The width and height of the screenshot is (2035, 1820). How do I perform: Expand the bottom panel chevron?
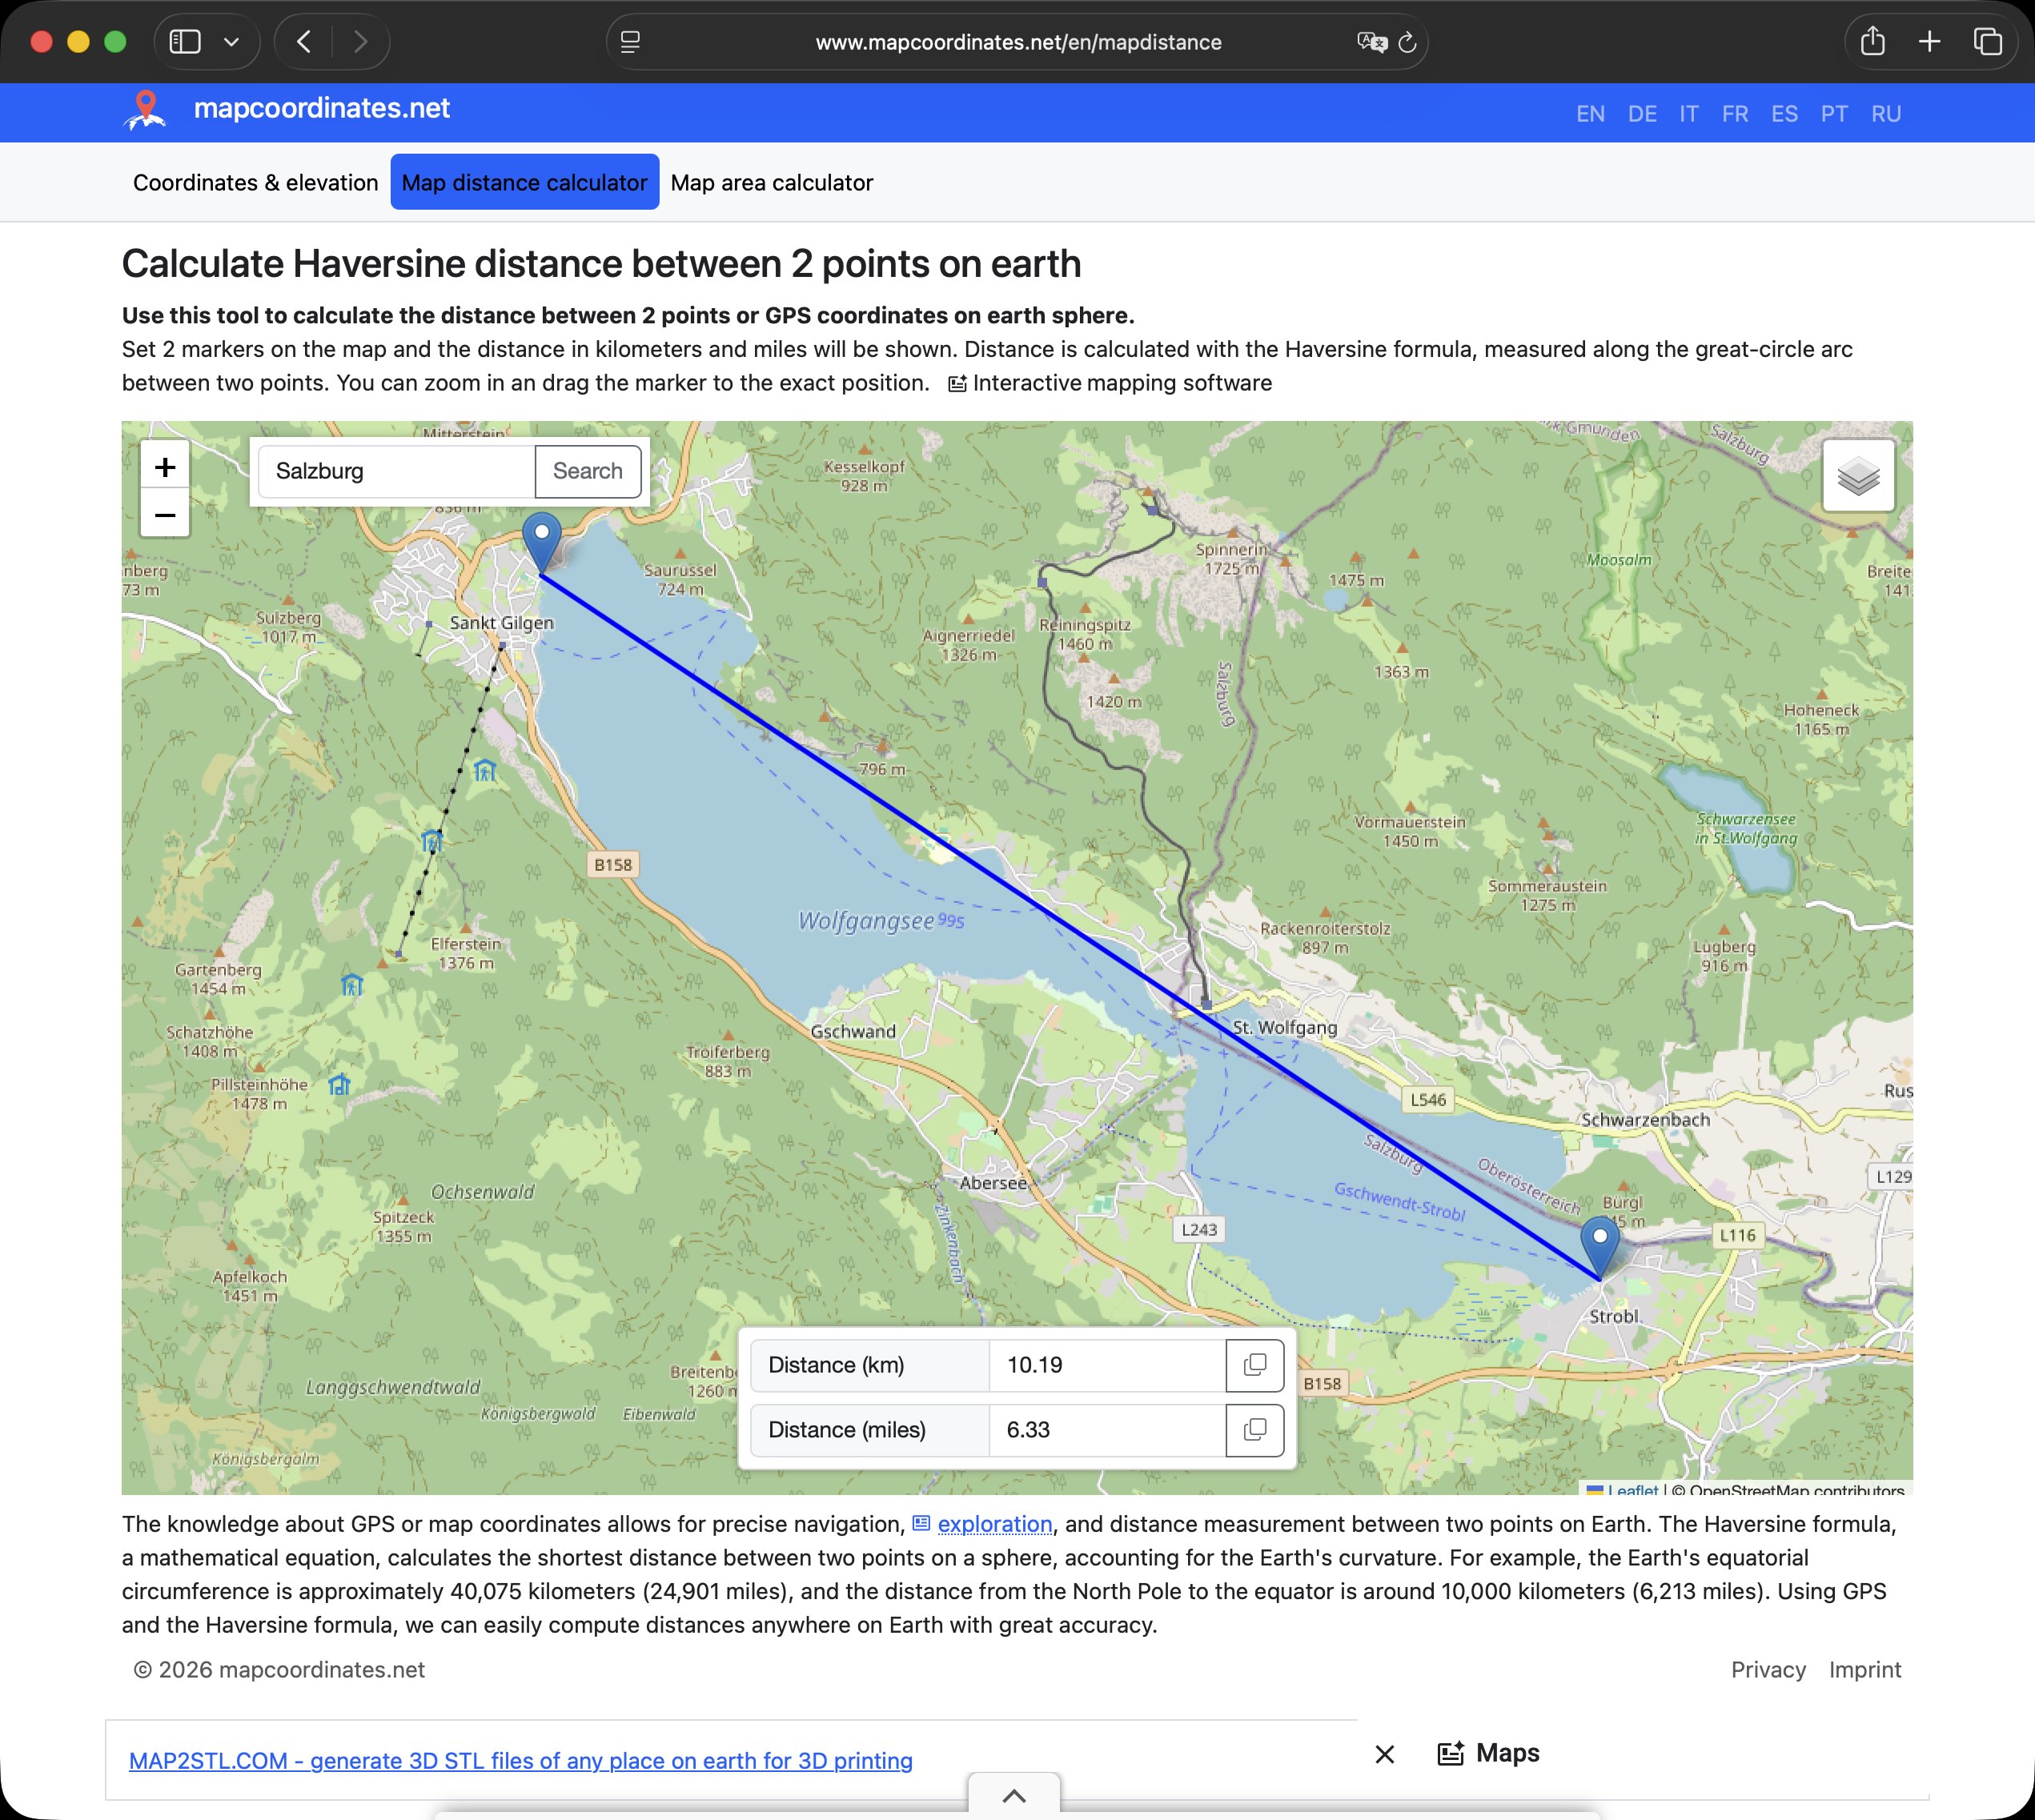(x=1014, y=1796)
